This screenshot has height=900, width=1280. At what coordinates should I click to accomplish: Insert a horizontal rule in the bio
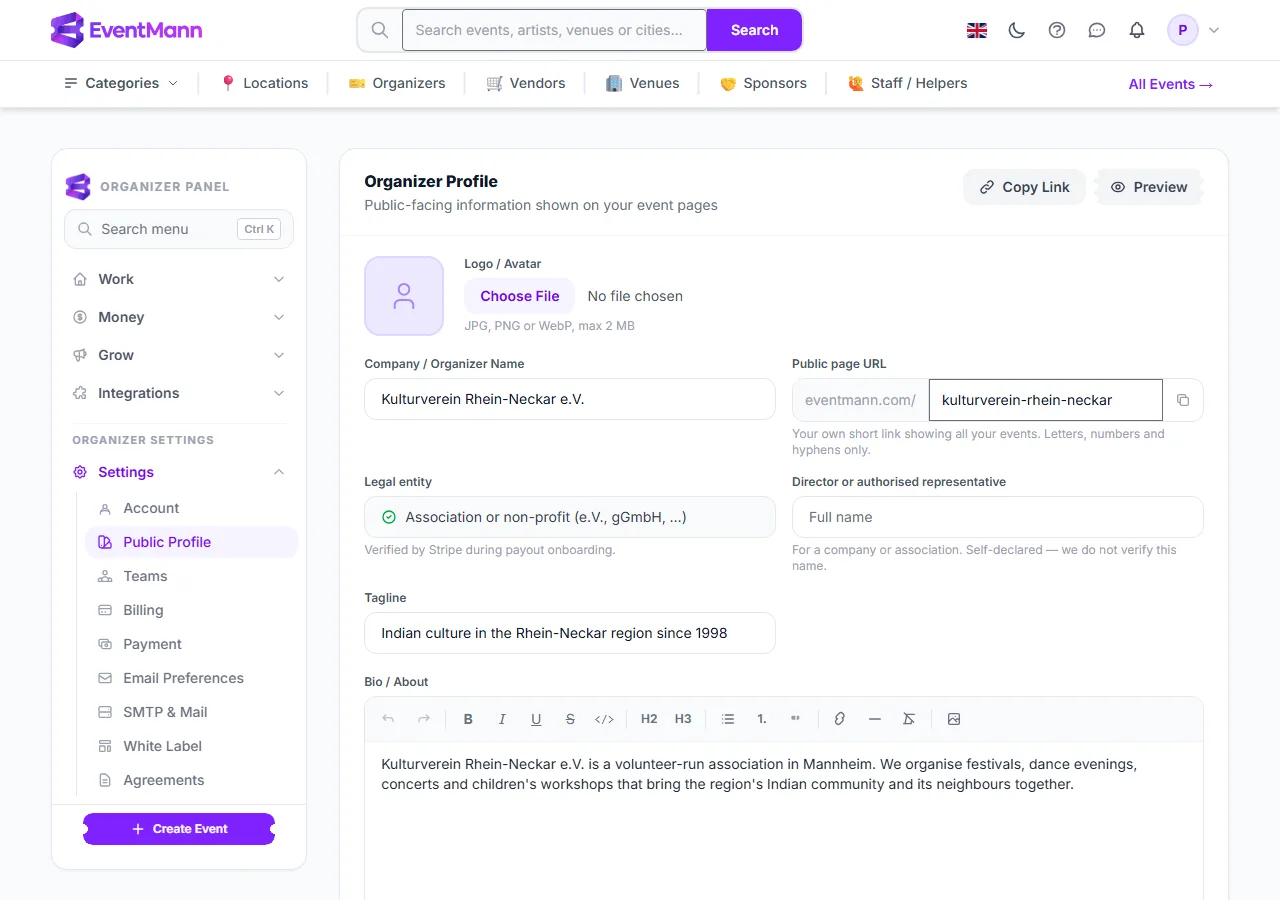(x=875, y=719)
